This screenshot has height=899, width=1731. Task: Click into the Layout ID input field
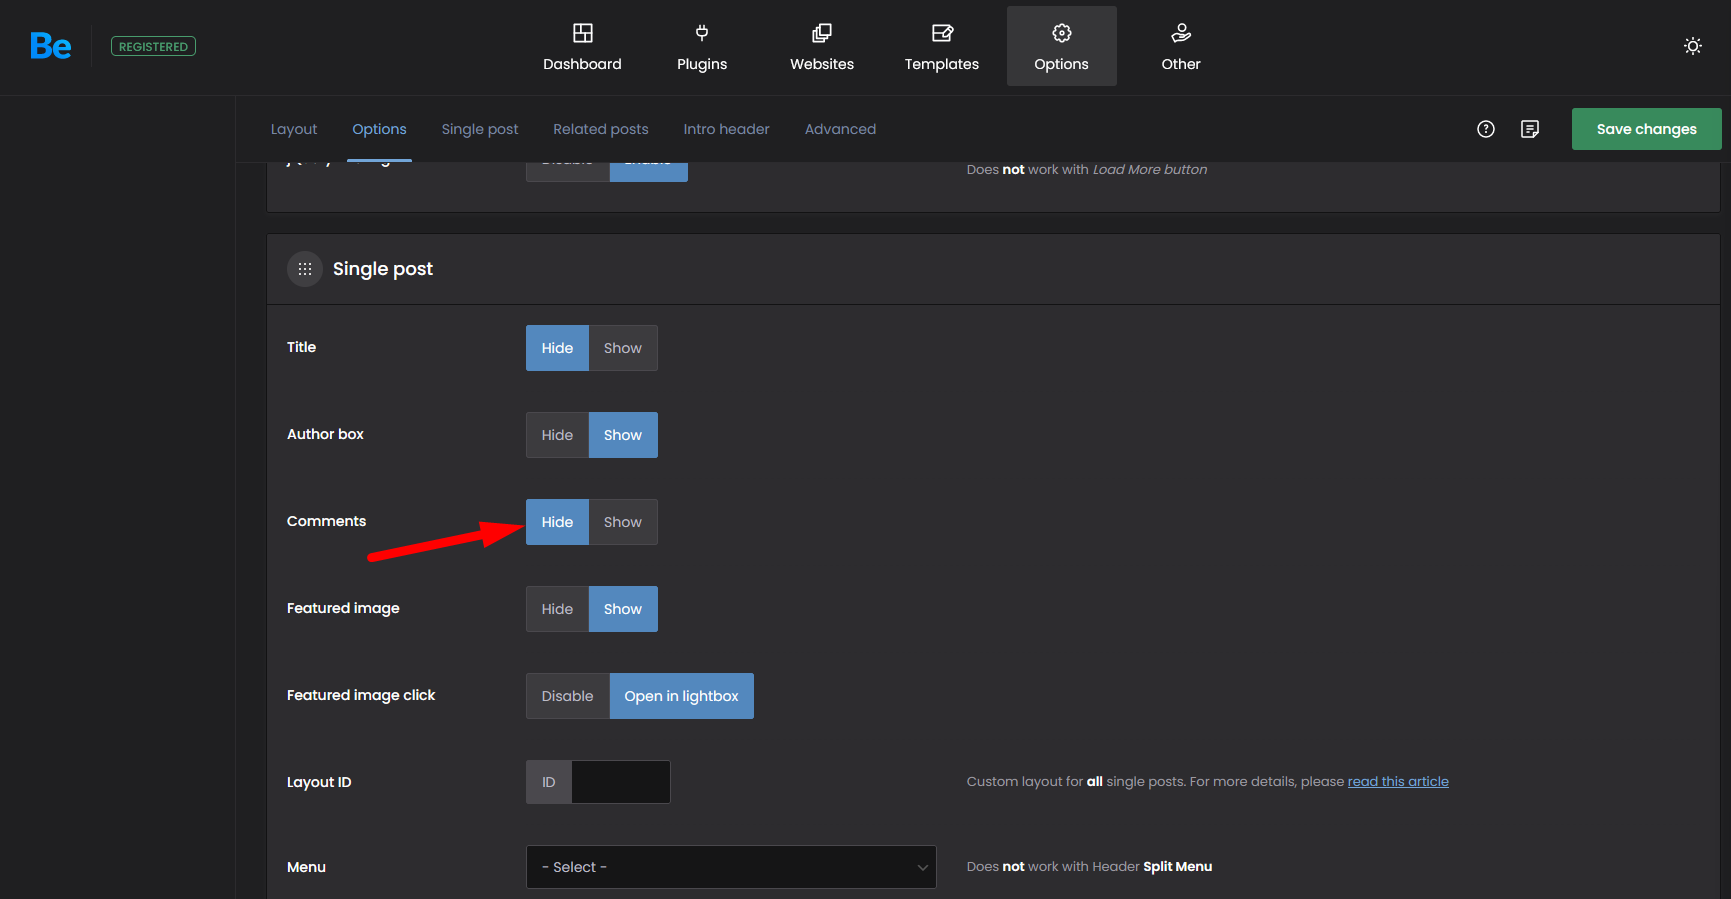620,782
